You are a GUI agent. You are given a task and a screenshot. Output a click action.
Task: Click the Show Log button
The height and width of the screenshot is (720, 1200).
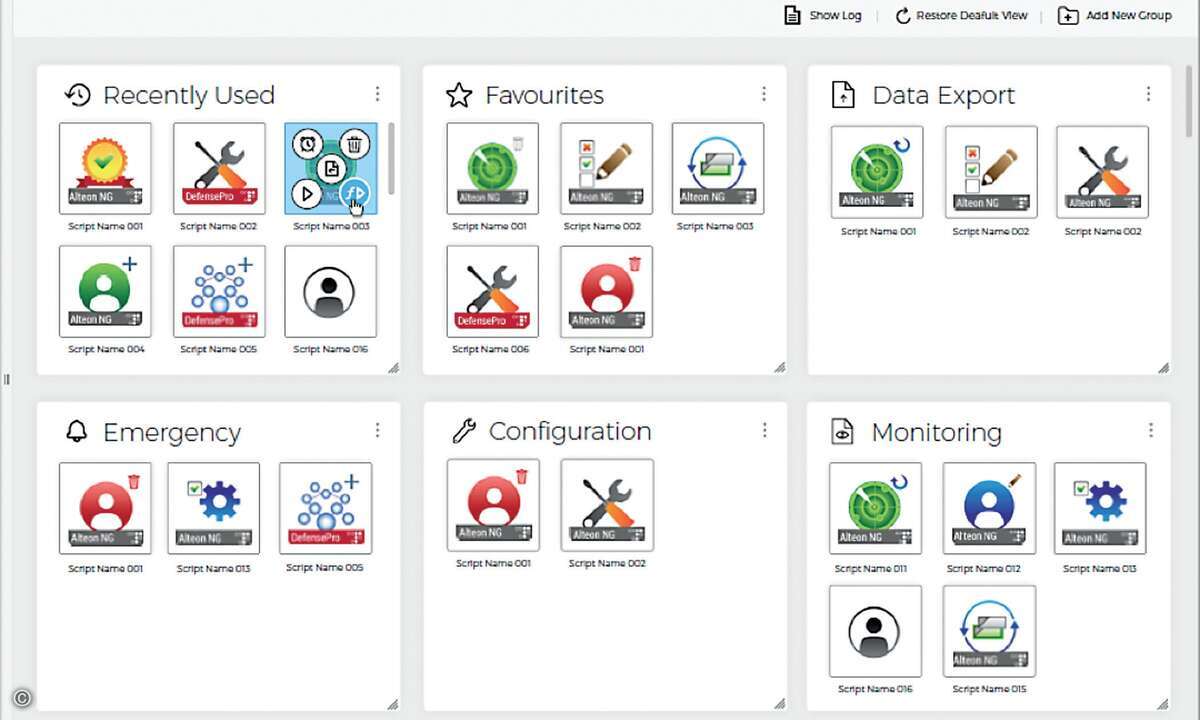tap(823, 15)
